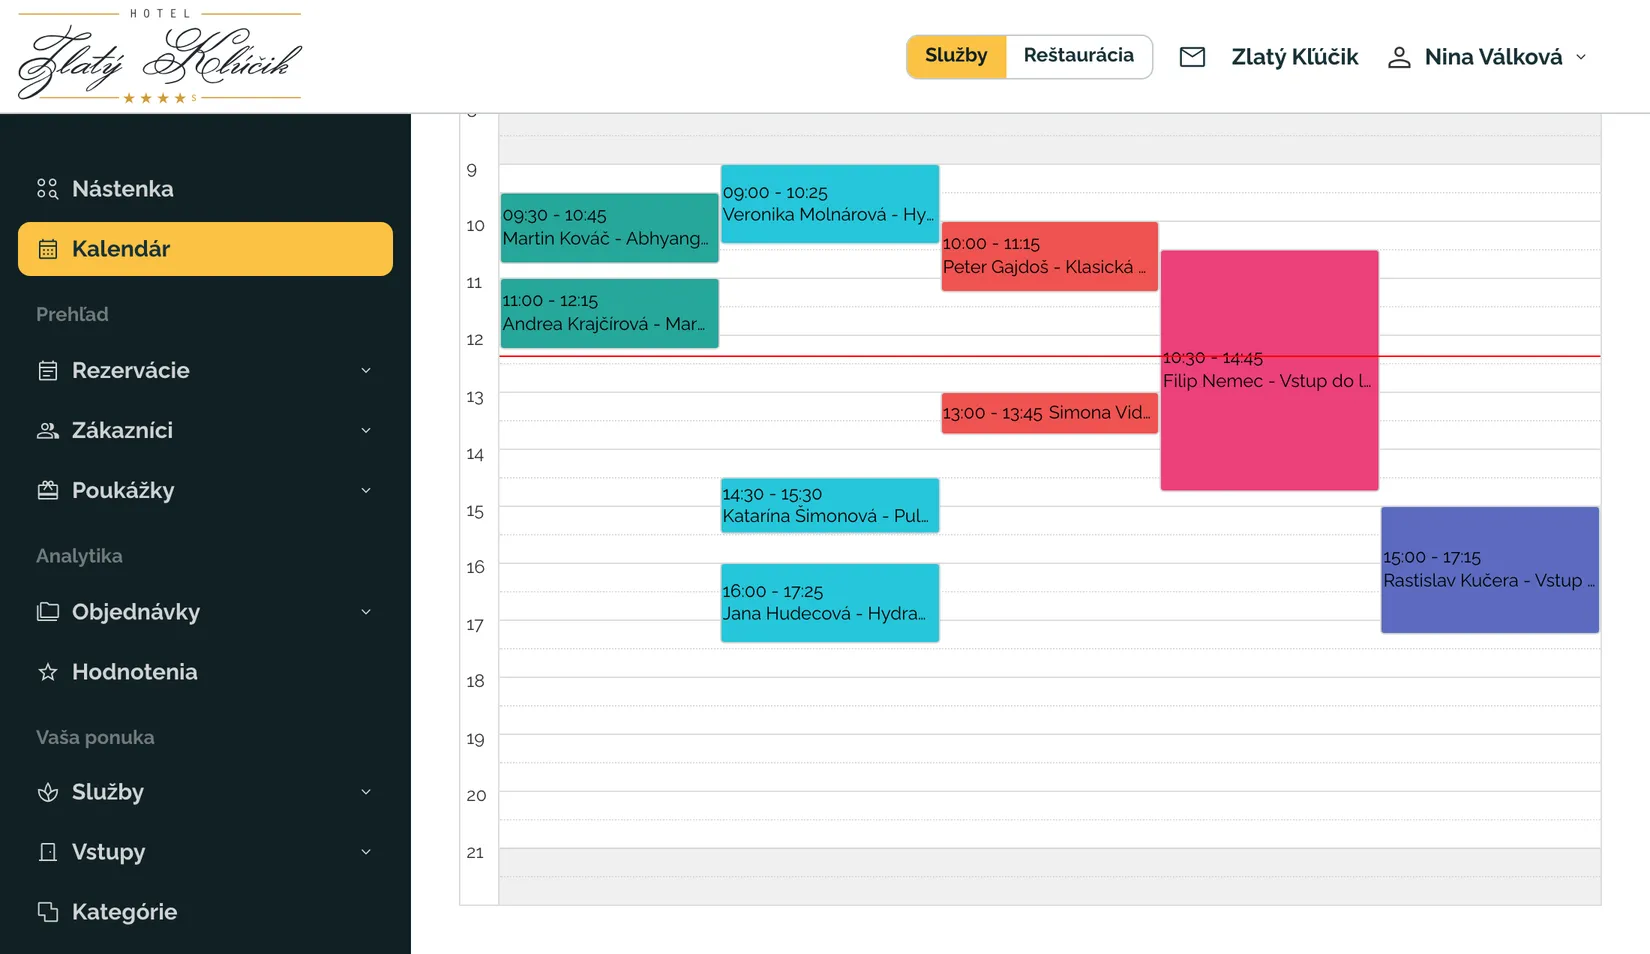Viewport: 1650px width, 954px height.
Task: Click the Kategórie icon in sidebar
Action: click(x=47, y=912)
